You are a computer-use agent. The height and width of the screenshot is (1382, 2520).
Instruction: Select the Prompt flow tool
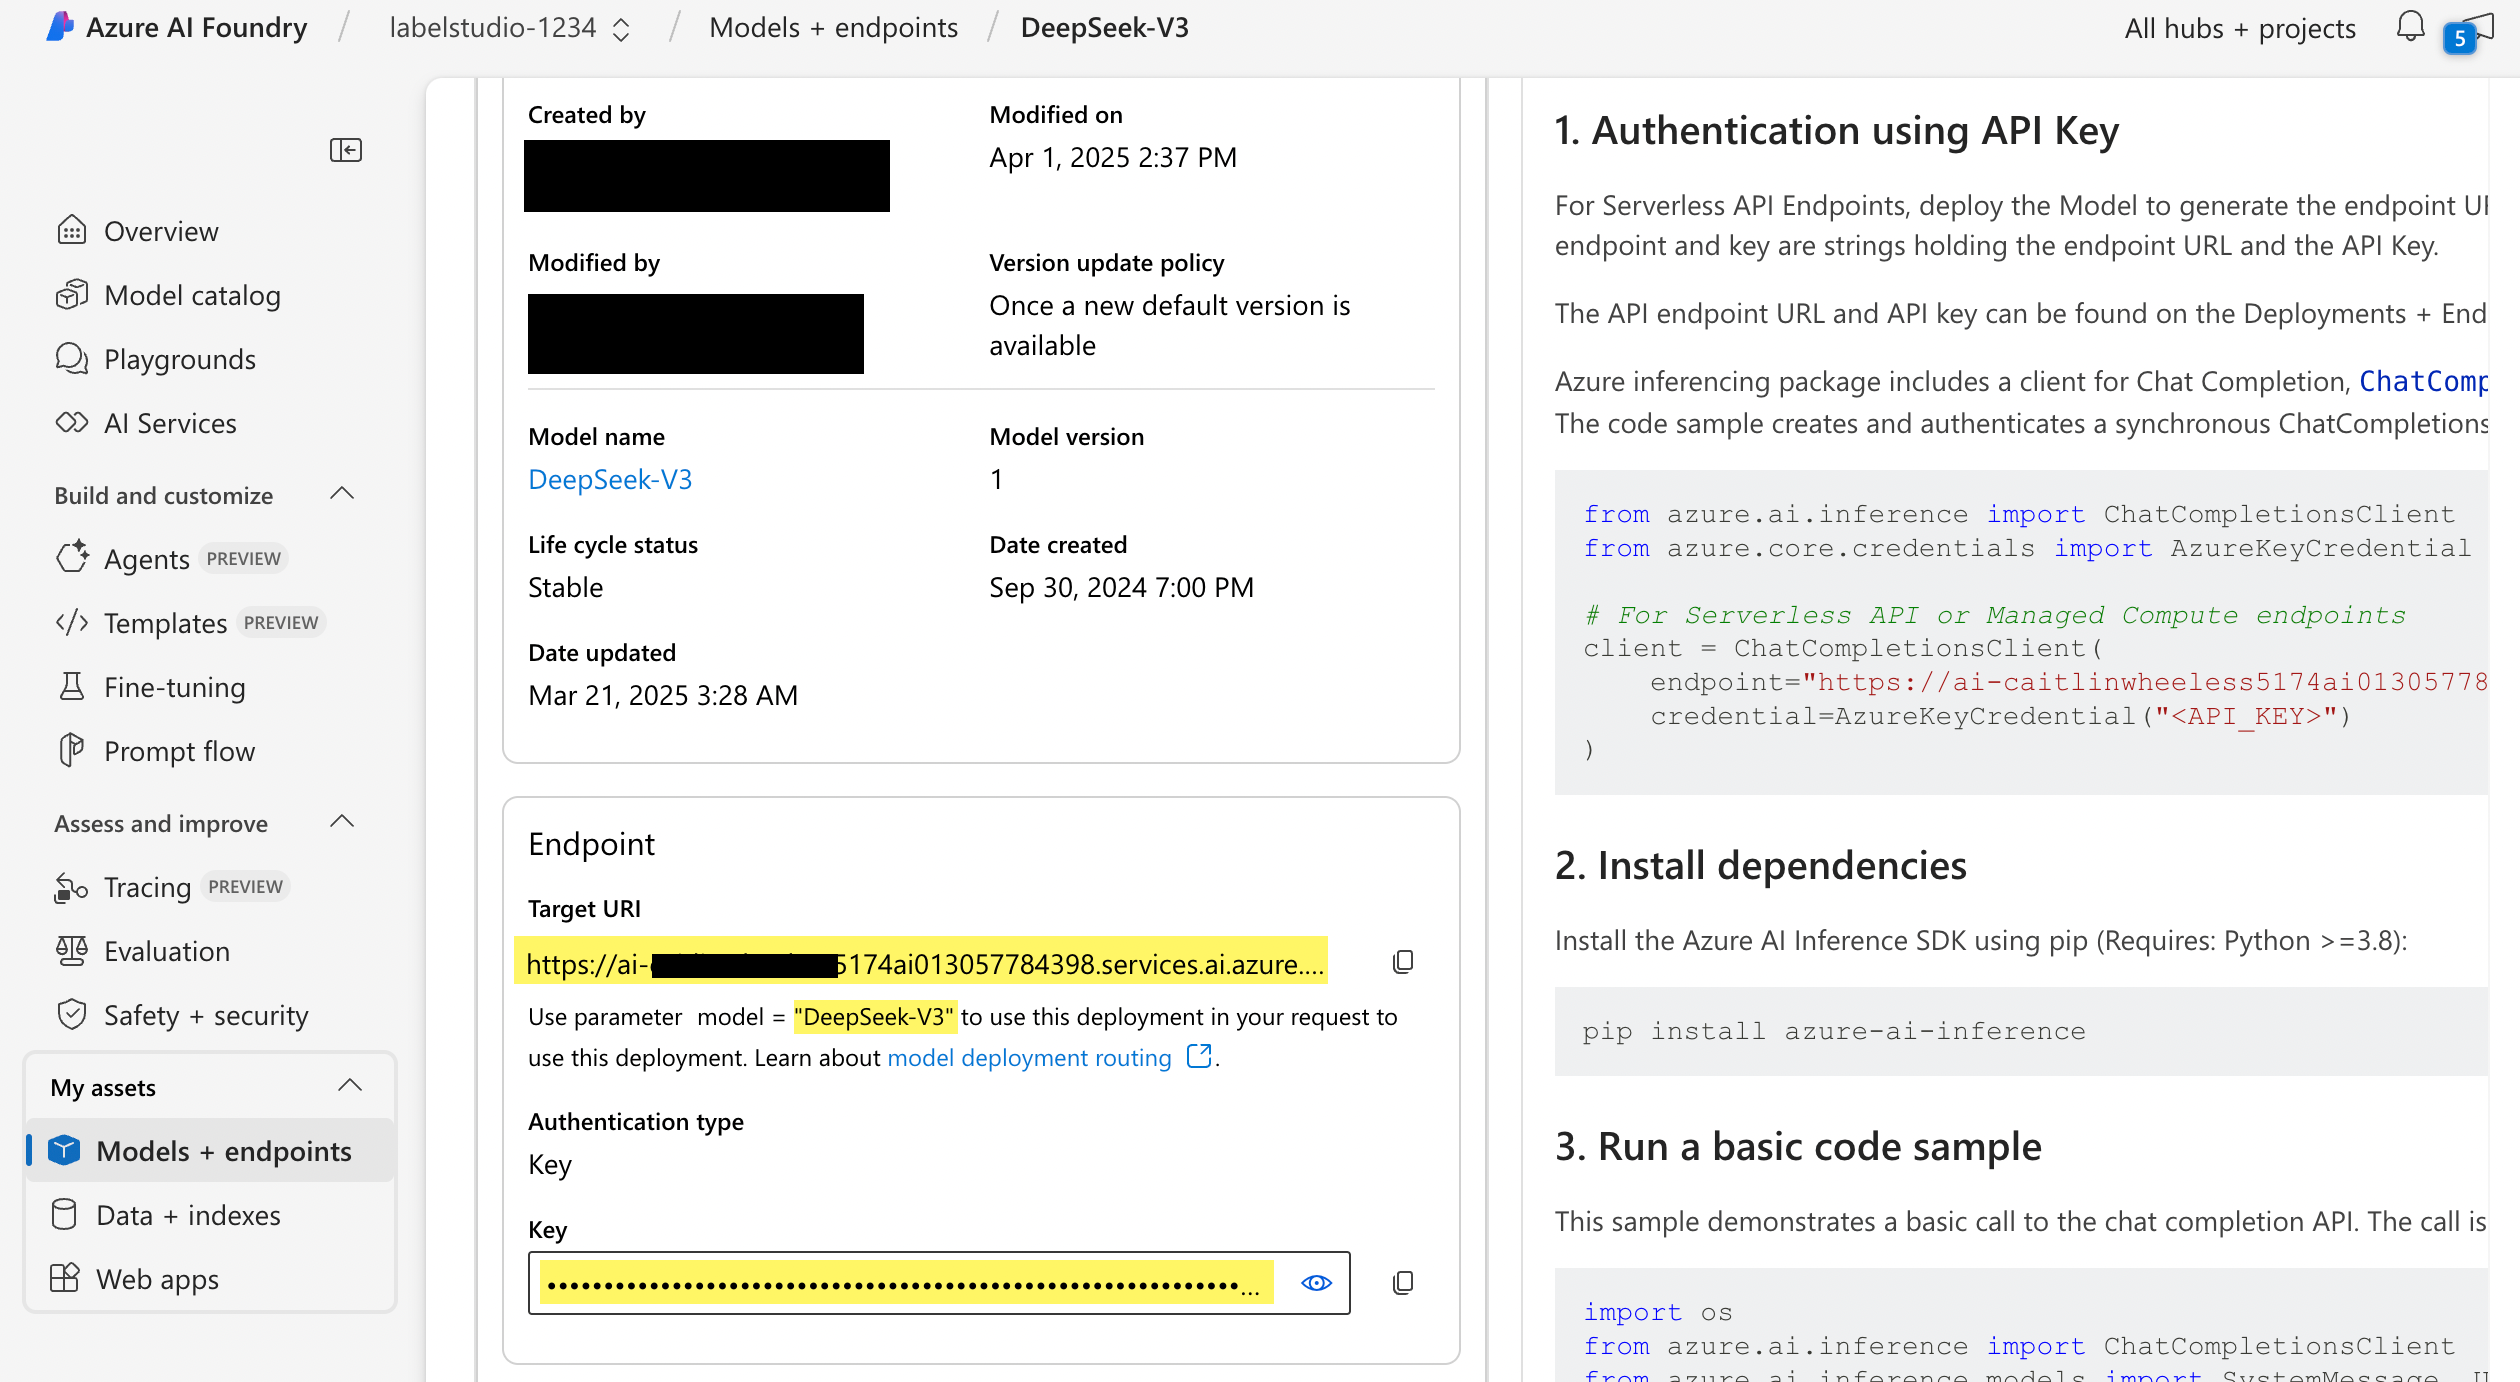[178, 751]
